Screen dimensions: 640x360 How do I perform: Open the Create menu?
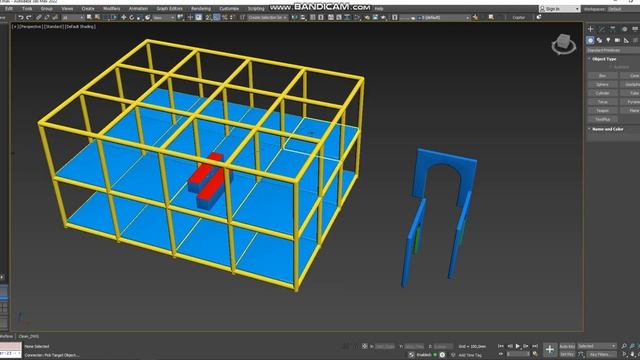[88, 9]
